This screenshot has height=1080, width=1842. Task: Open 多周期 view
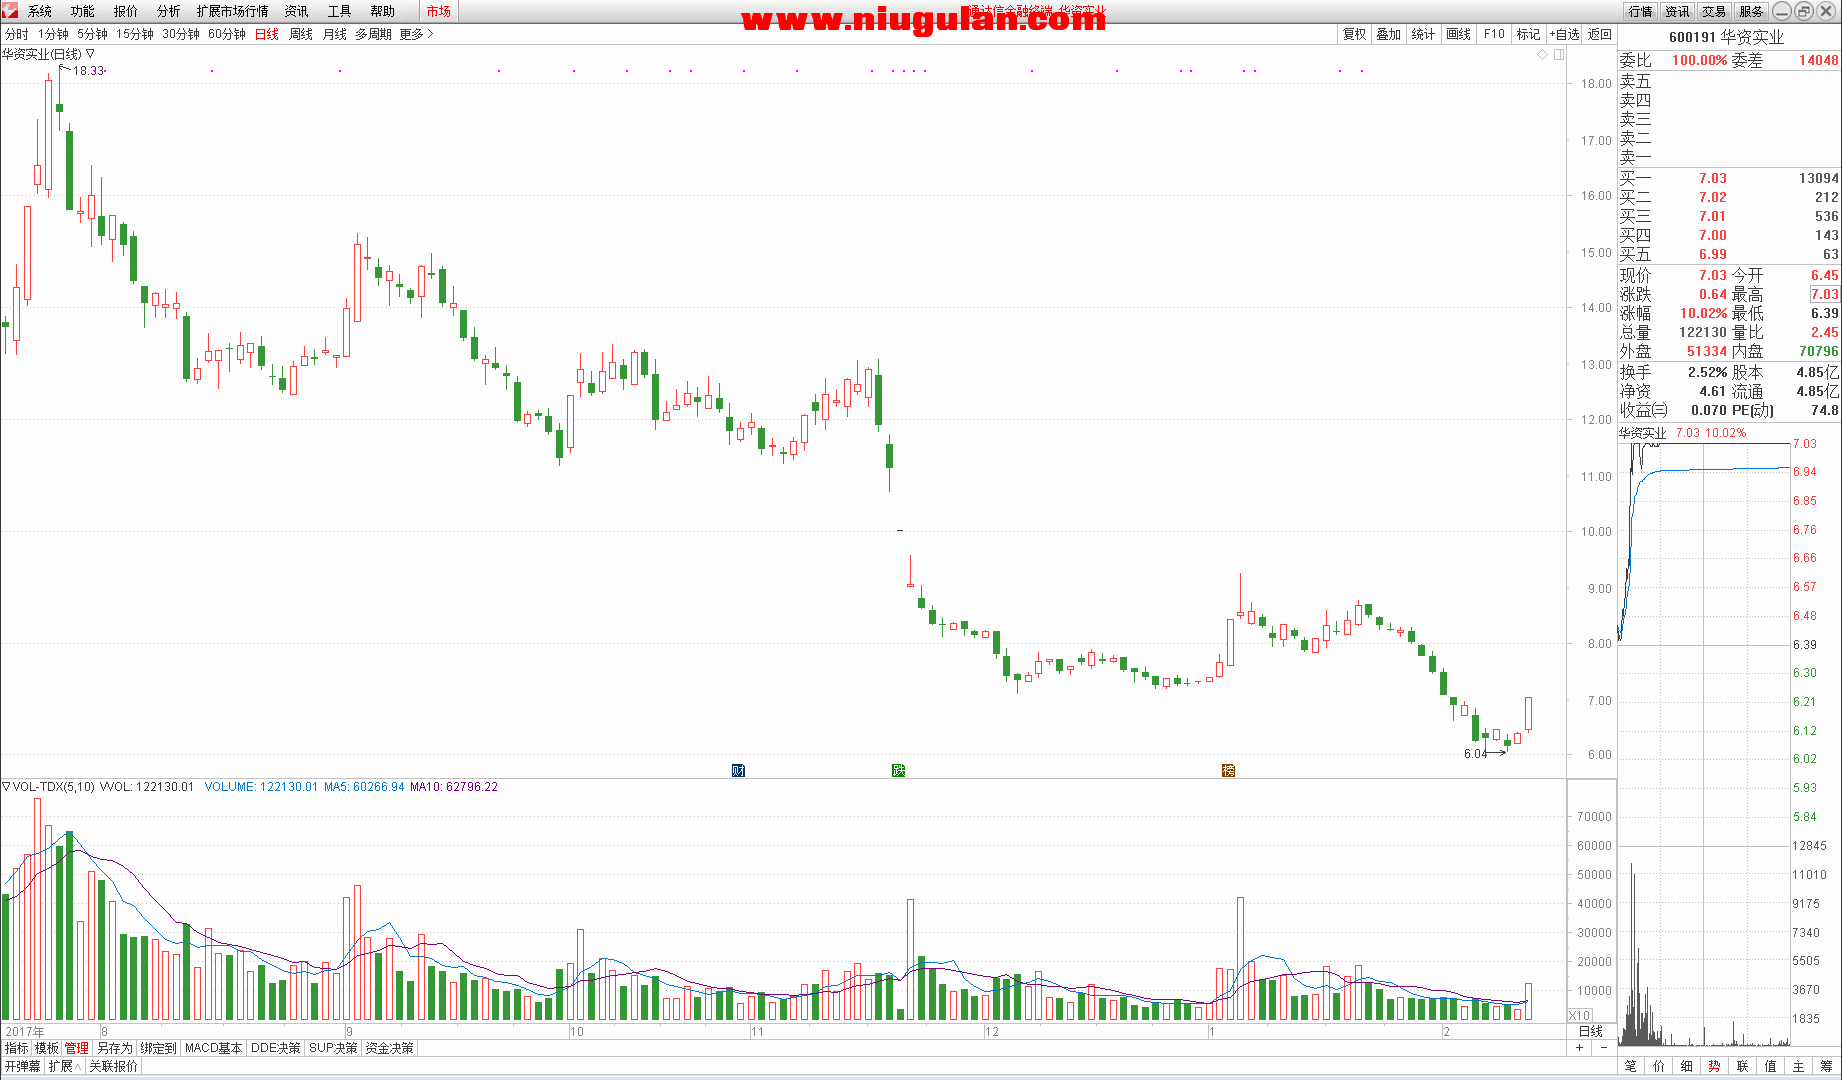374,34
